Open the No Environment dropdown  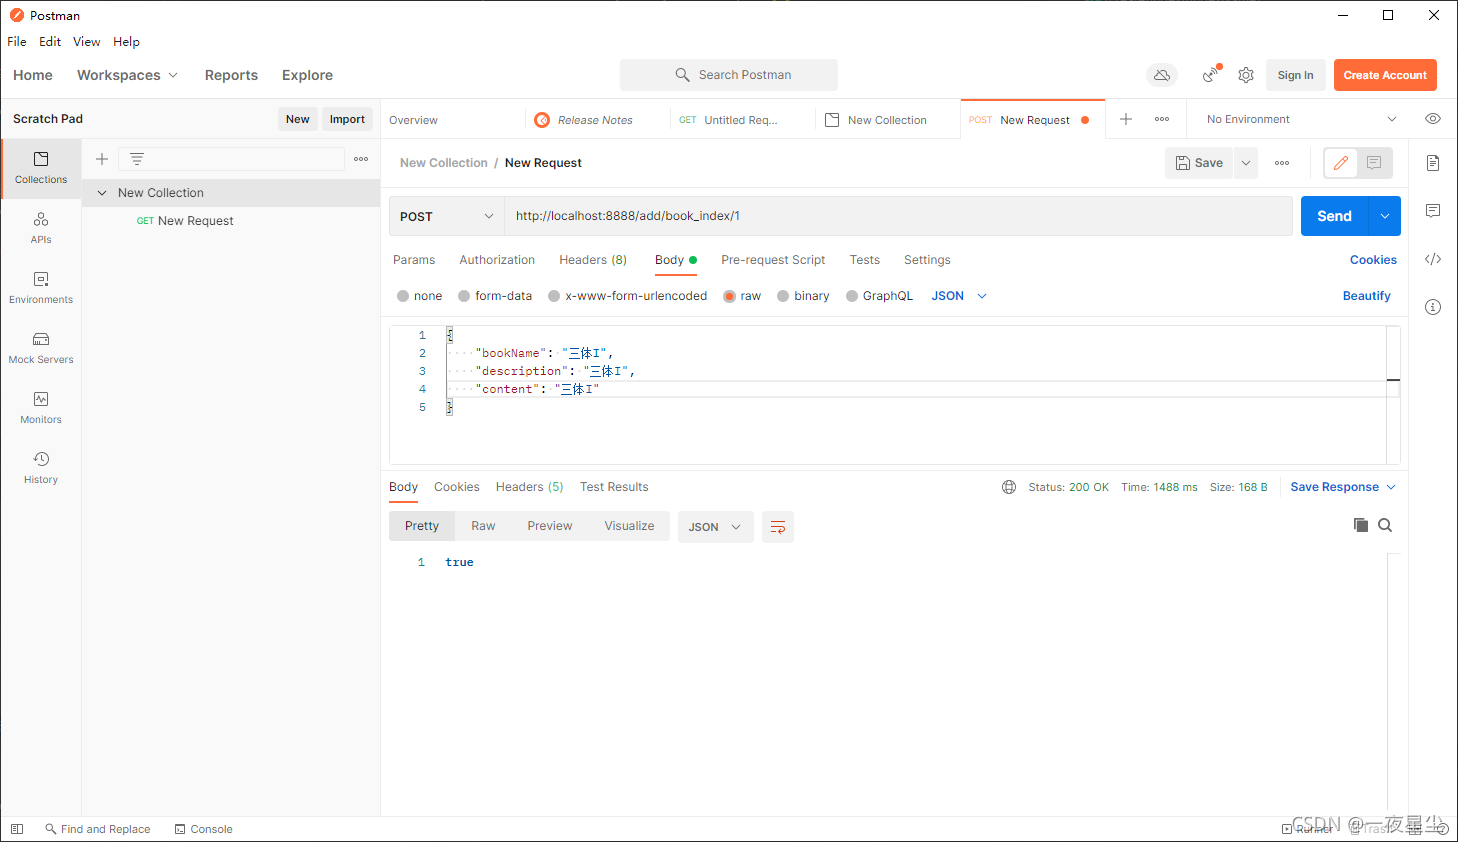point(1301,119)
